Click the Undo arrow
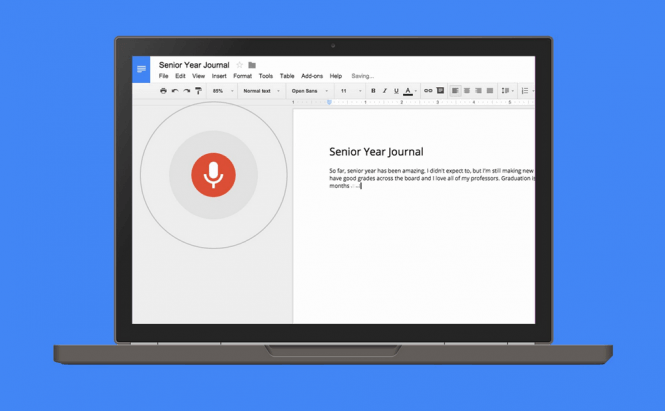 175,91
